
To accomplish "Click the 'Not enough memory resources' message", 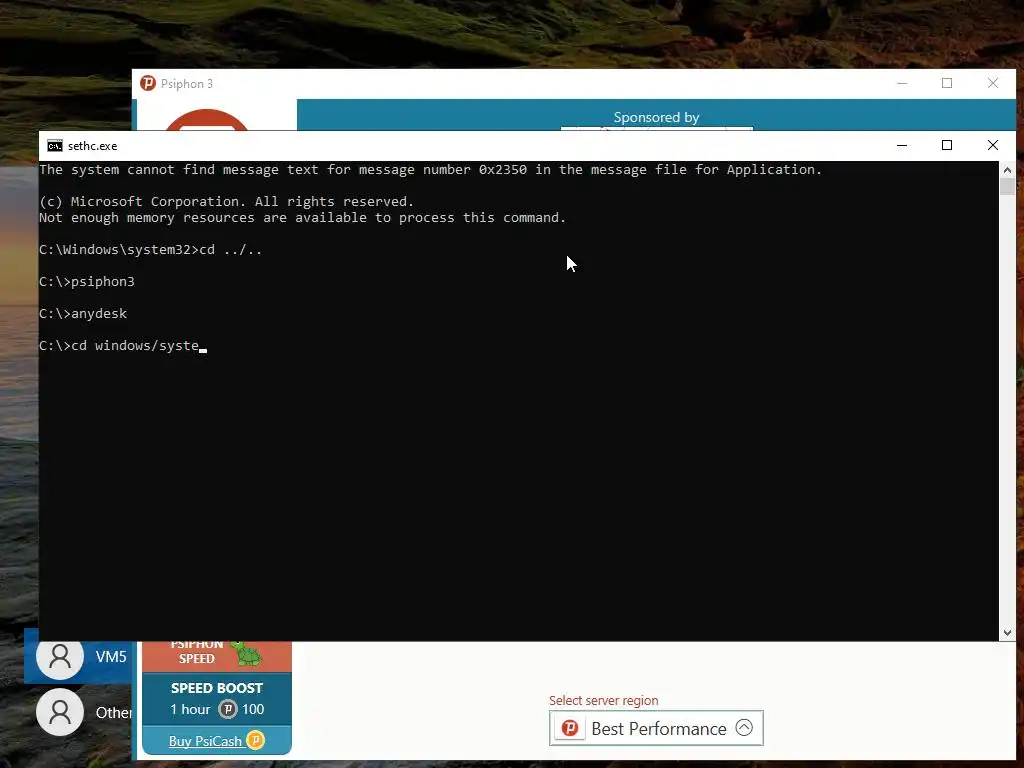I will [302, 217].
